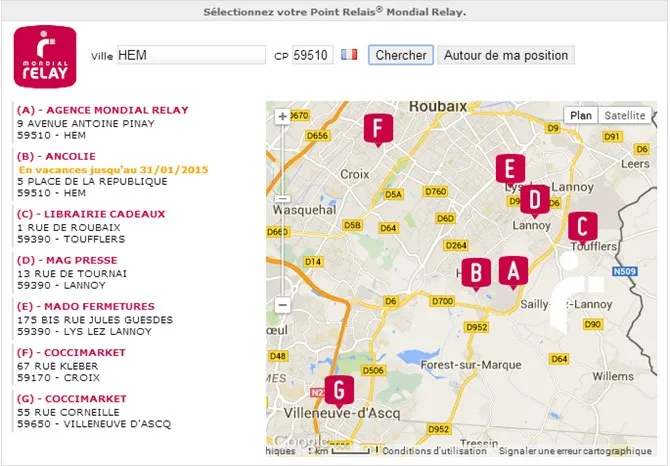
Task: Click Wasquehal label on the map
Action: [304, 210]
